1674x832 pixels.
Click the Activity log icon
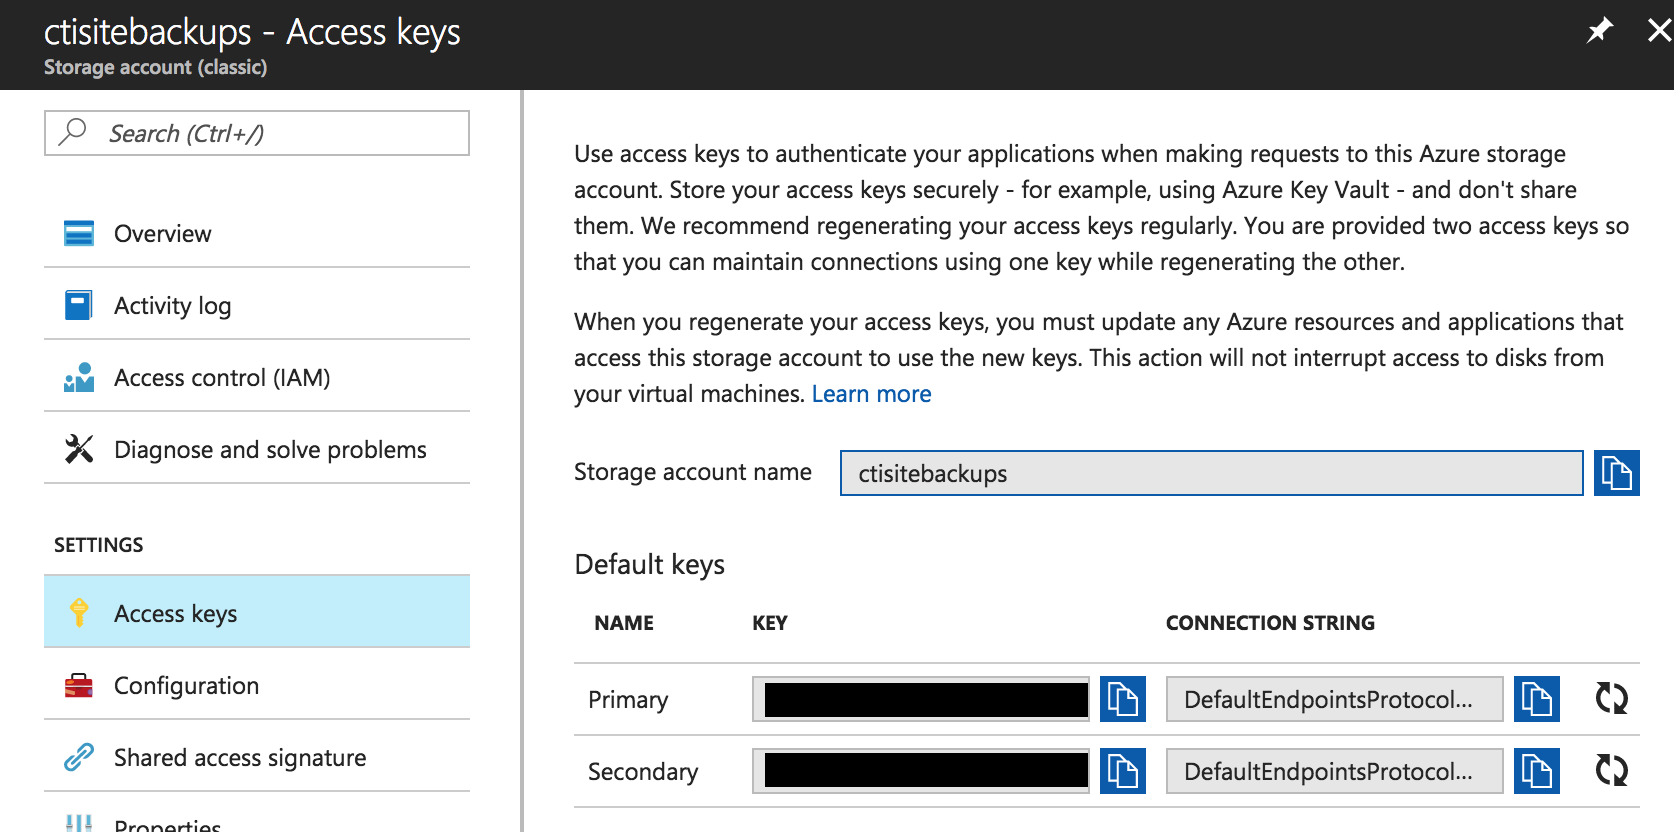[78, 305]
